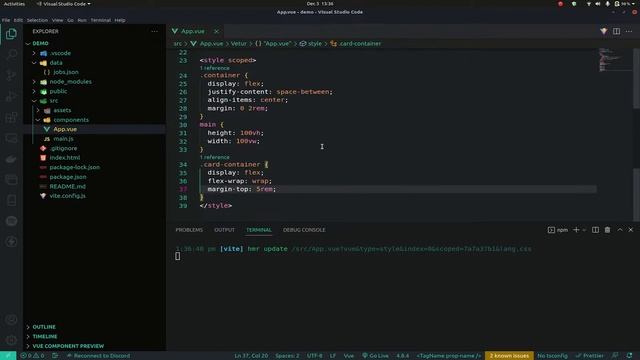Click UTF-8 encoding indicator
This screenshot has width=640, height=360.
point(315,356)
